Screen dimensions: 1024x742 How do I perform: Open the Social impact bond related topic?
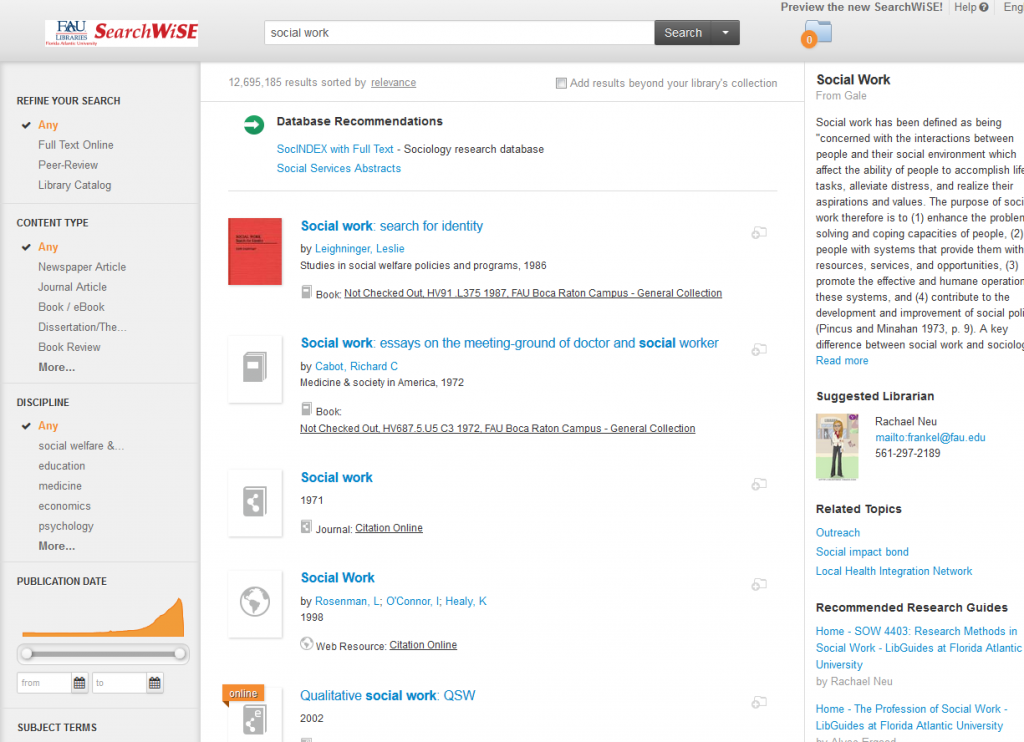[862, 552]
